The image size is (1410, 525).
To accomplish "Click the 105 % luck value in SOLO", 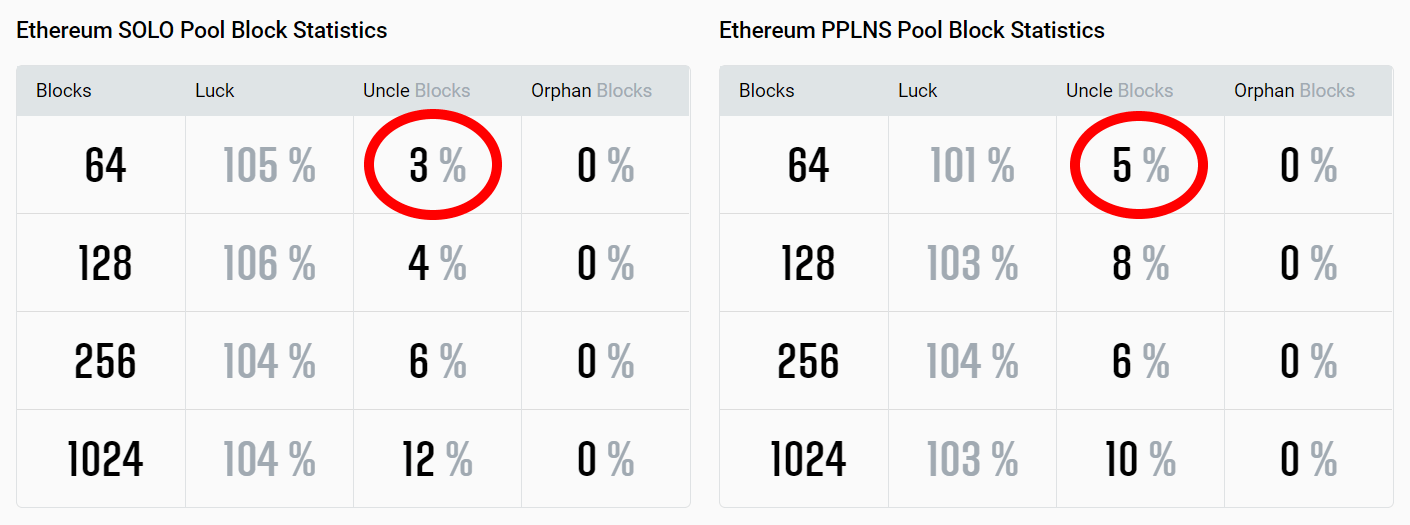I will pos(269,166).
